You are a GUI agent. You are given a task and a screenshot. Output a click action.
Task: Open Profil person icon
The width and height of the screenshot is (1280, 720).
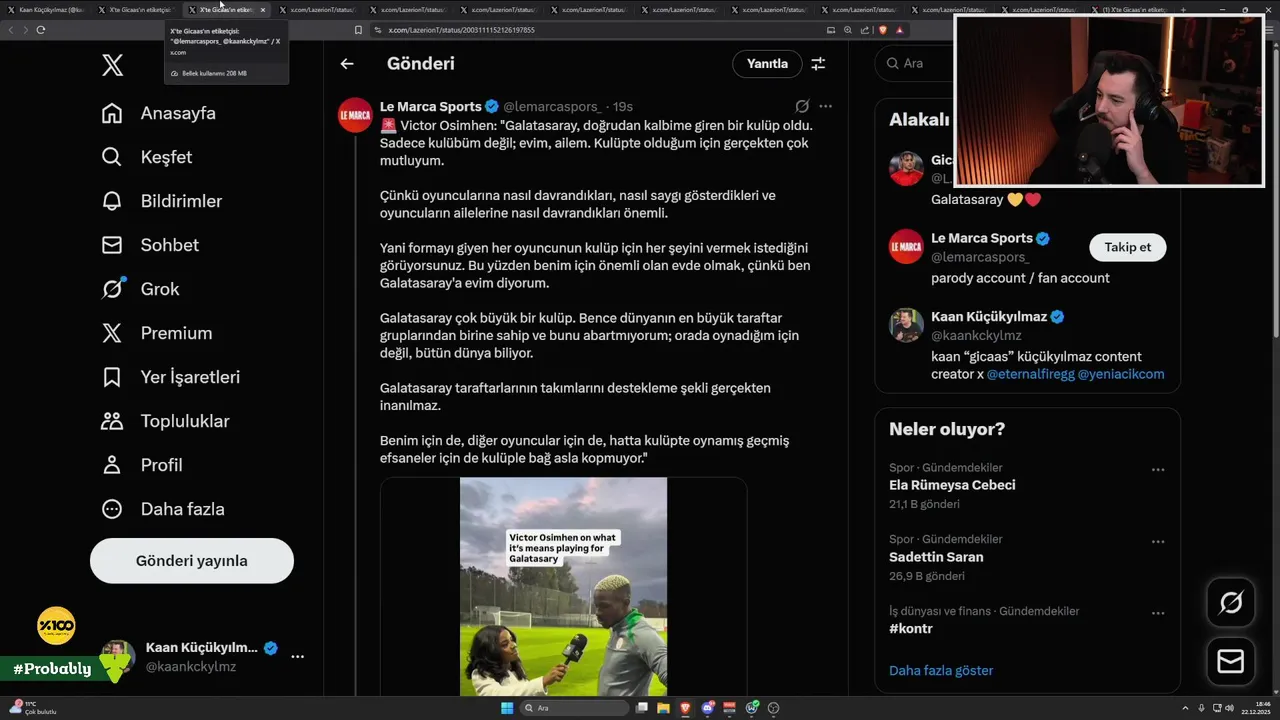pyautogui.click(x=112, y=465)
